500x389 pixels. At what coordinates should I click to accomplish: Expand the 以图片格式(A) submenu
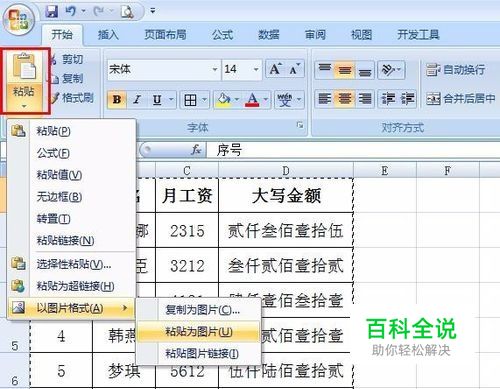click(71, 308)
